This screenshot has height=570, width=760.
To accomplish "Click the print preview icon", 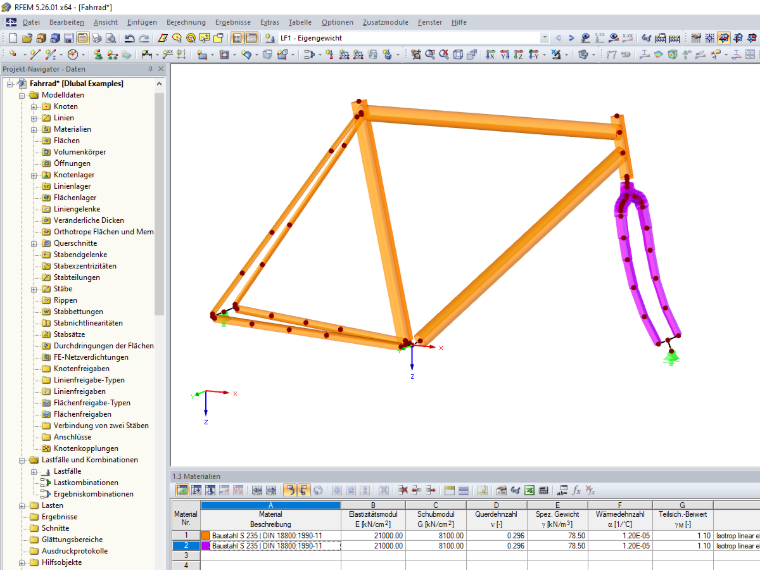I will click(111, 38).
